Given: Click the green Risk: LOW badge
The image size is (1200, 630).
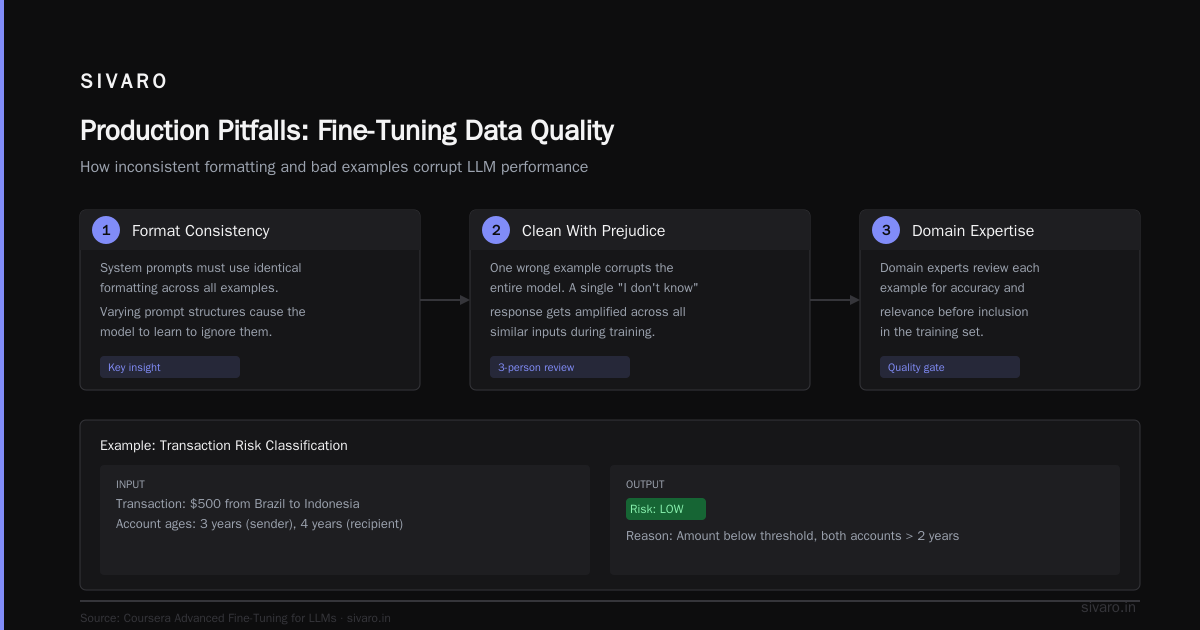Looking at the screenshot, I should 666,509.
